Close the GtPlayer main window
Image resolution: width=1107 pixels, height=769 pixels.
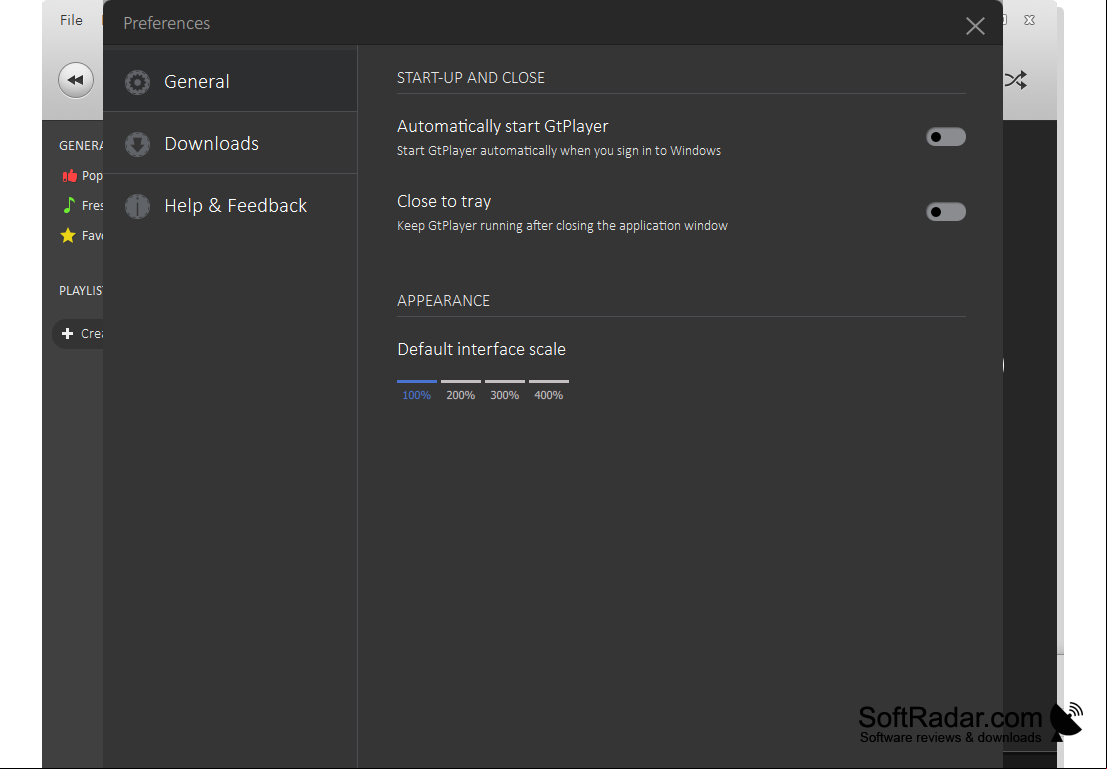coord(1029,20)
